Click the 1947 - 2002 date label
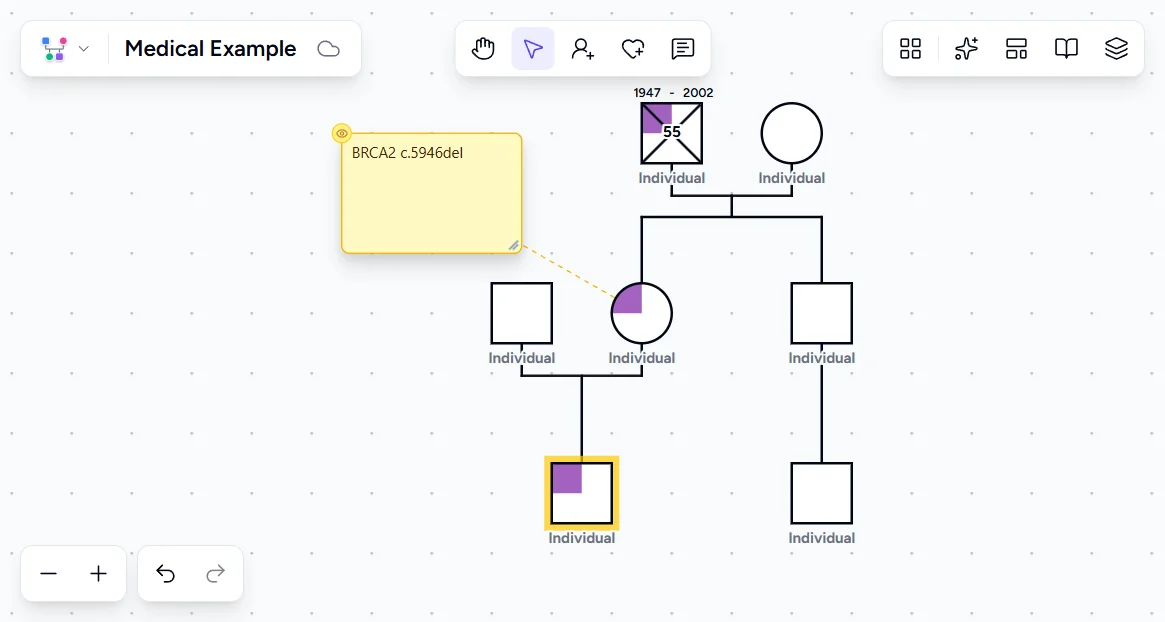This screenshot has width=1165, height=622. click(673, 93)
